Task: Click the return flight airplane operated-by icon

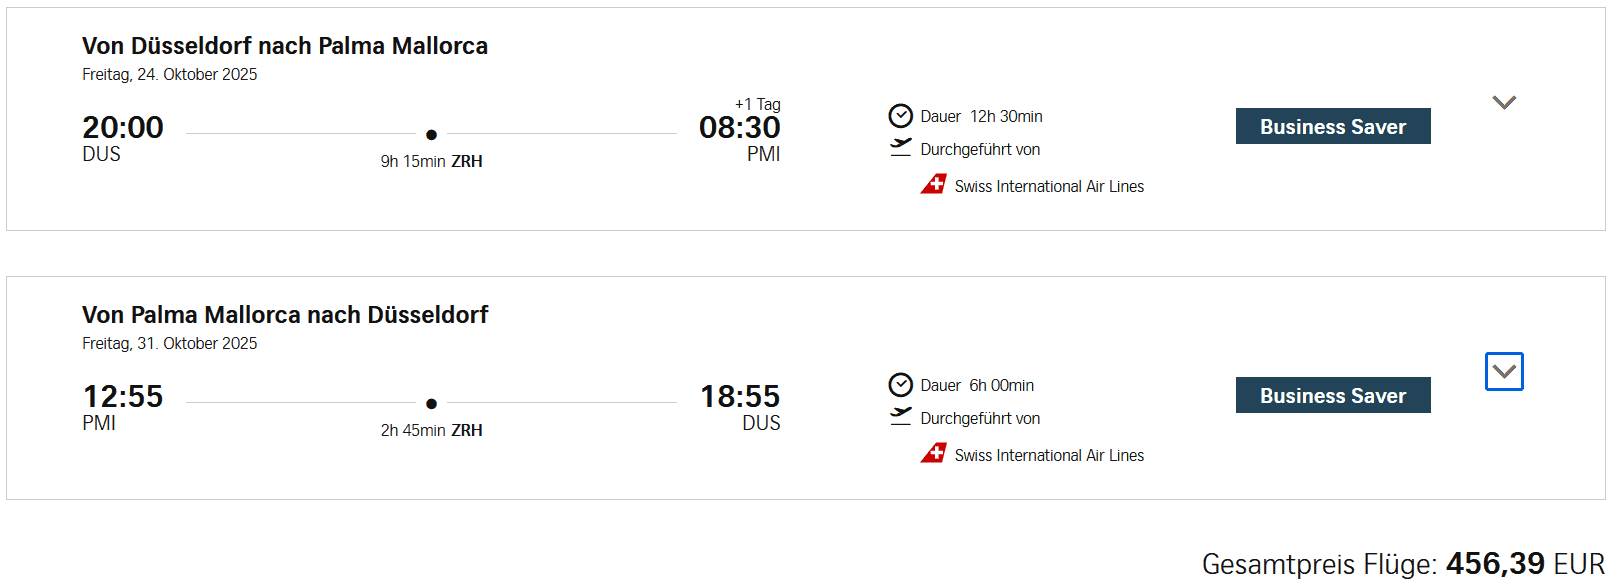Action: [901, 417]
